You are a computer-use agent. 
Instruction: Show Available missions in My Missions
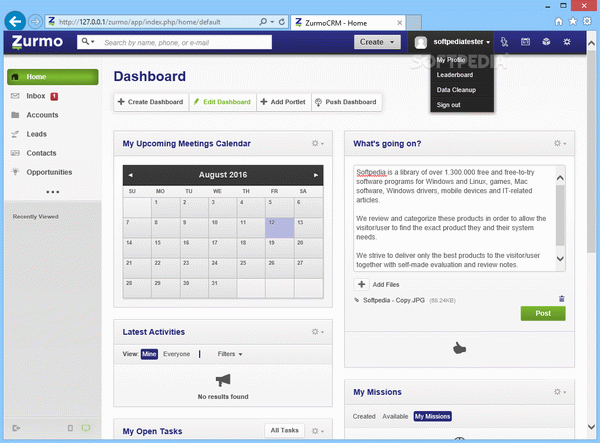click(395, 416)
